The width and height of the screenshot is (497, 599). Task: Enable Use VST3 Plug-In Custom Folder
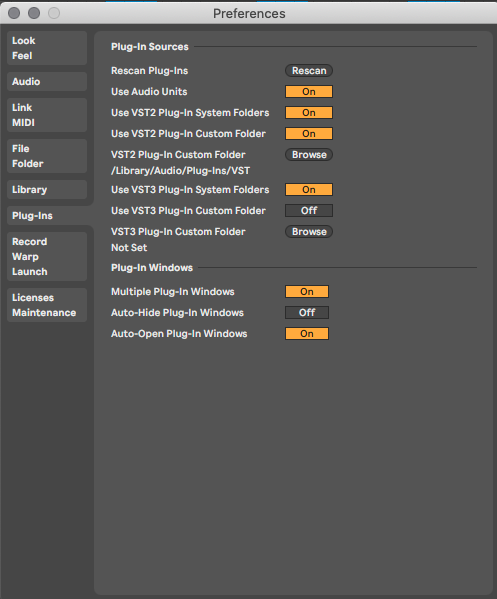[309, 210]
